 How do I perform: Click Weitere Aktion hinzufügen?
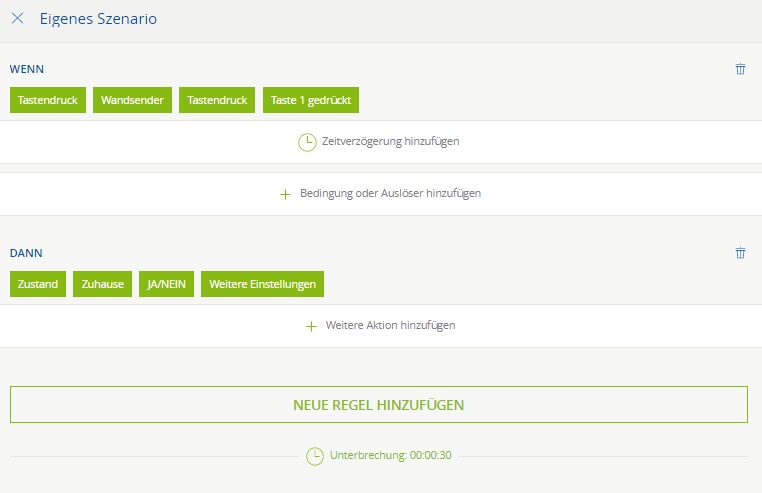tap(390, 326)
